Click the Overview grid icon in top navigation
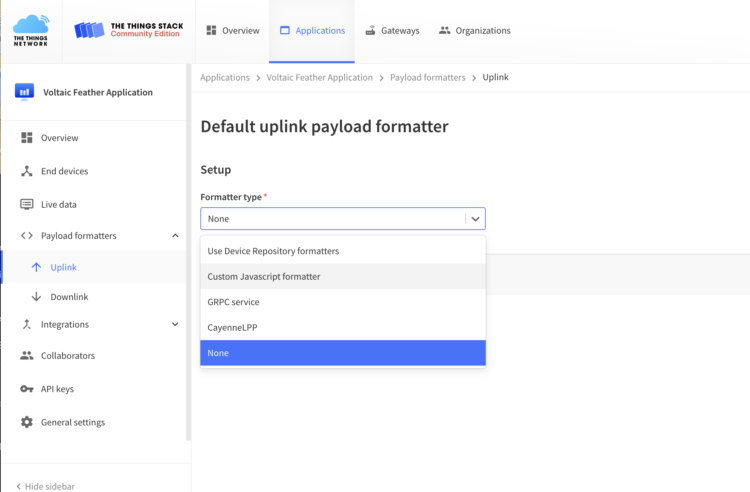Screen dimensions: 750x492 tap(211, 30)
